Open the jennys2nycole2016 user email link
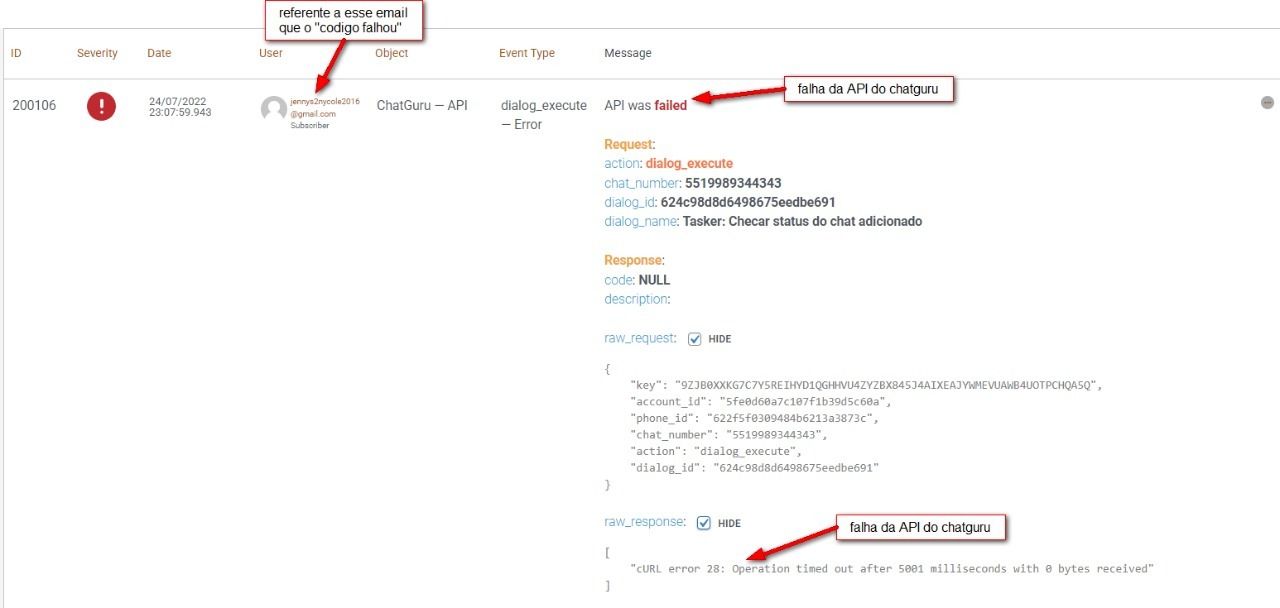 324,107
